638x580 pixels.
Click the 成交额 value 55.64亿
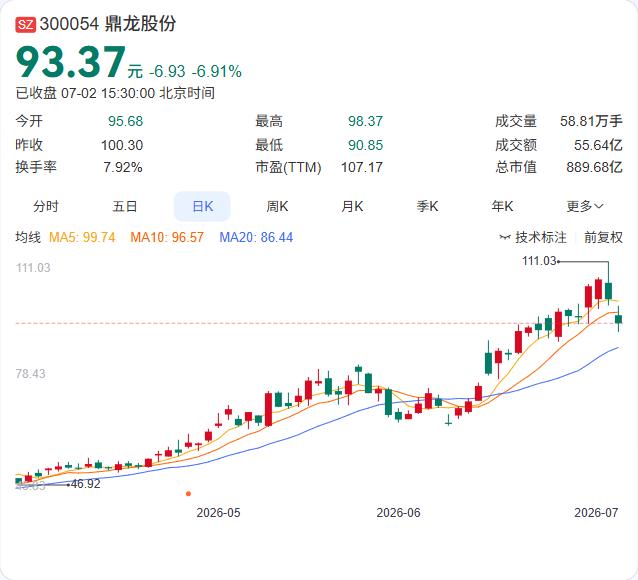598,145
